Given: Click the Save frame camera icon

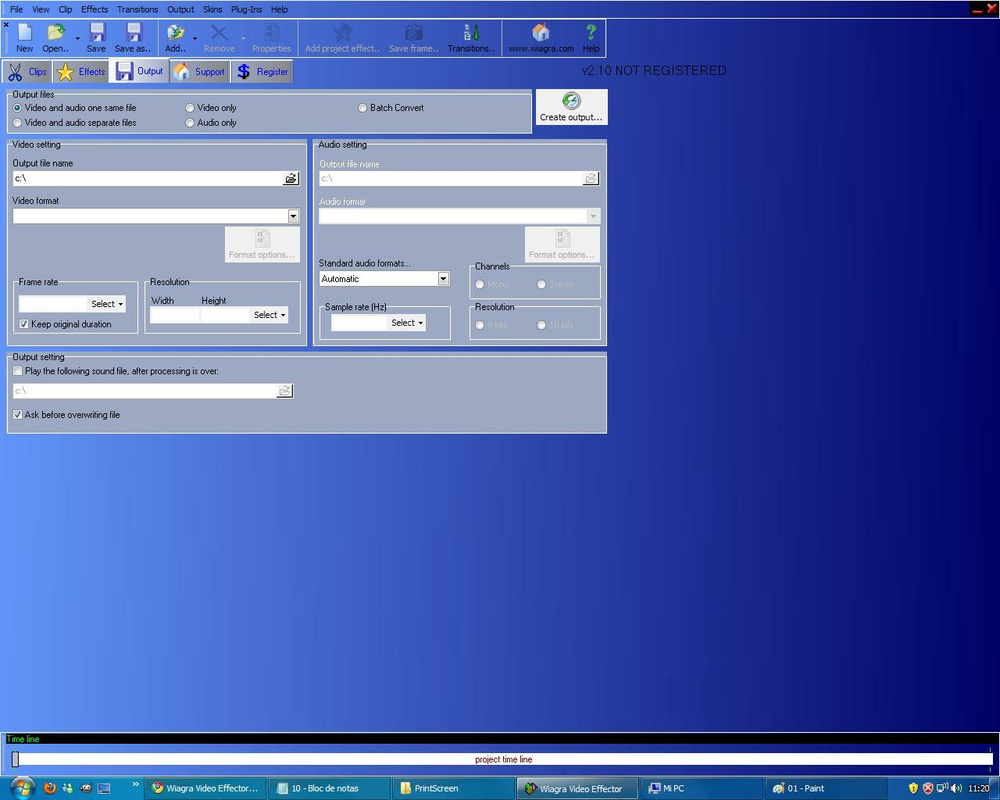Looking at the screenshot, I should (x=414, y=38).
